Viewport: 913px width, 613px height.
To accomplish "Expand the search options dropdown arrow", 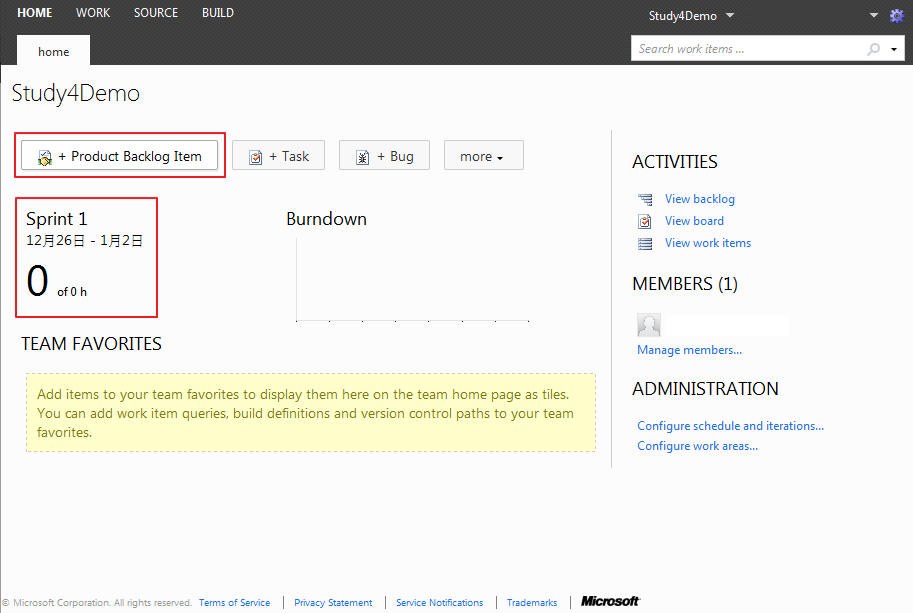I will point(894,49).
